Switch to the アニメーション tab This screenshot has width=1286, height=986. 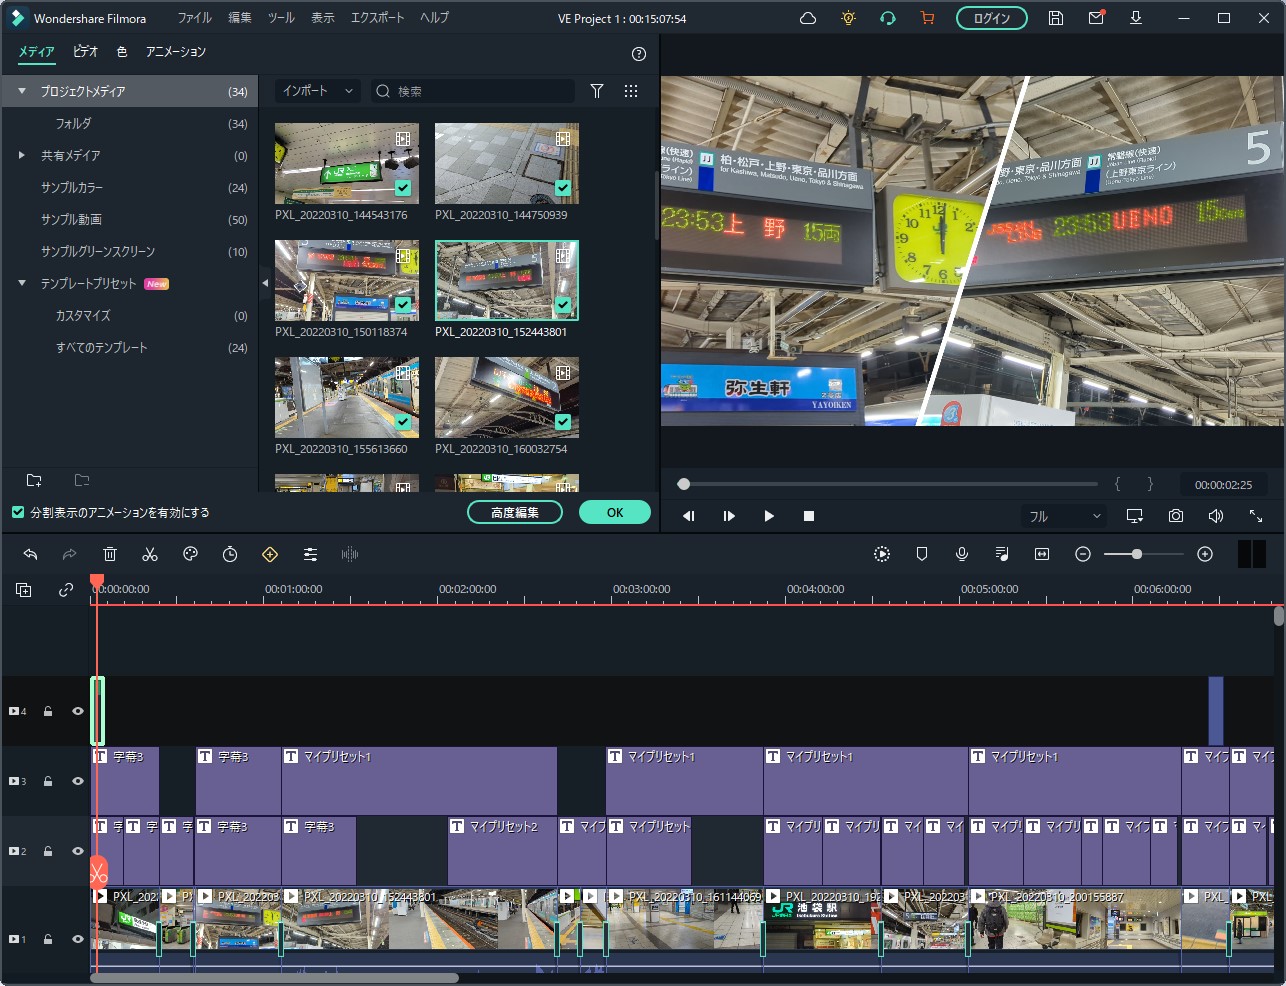pyautogui.click(x=176, y=52)
